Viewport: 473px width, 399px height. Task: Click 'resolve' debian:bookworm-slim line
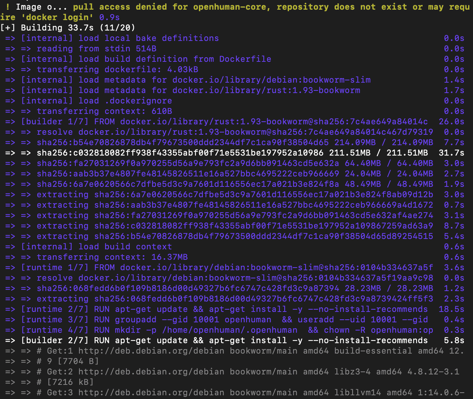click(235, 278)
